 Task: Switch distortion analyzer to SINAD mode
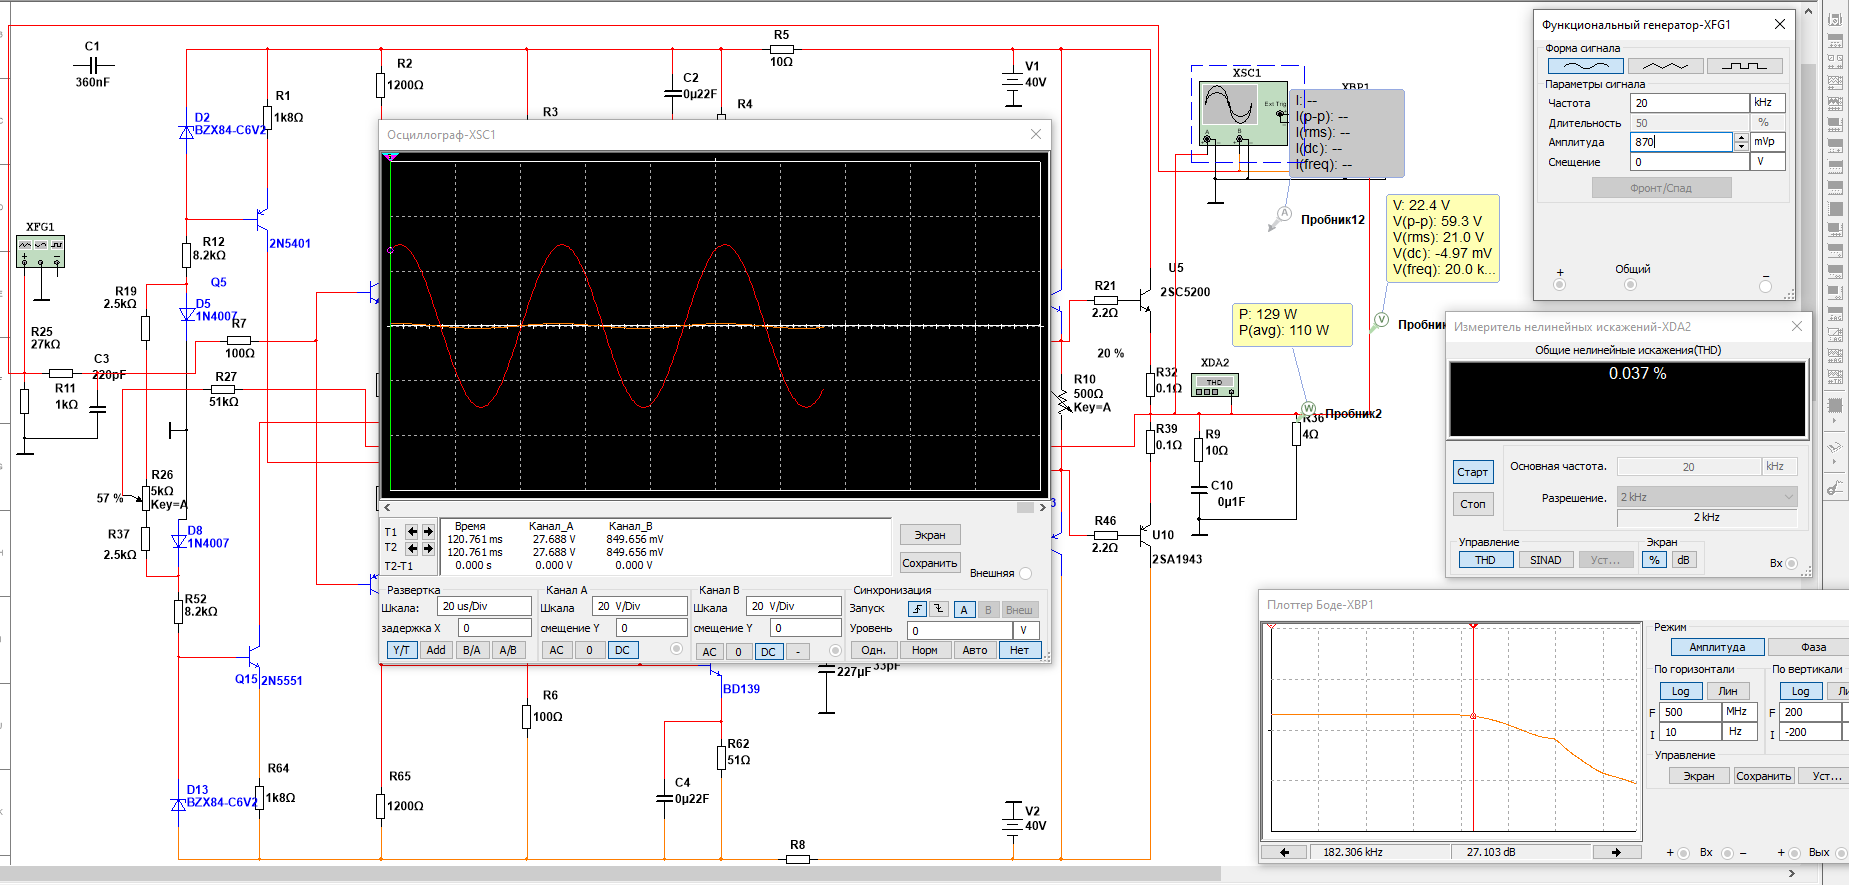[x=1545, y=560]
